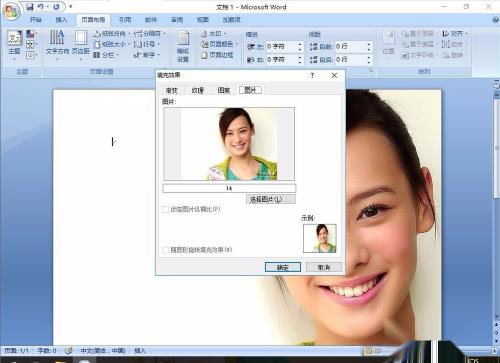Click page count 1/1 in status bar
Image resolution: width=500 pixels, height=363 pixels.
pyautogui.click(x=16, y=351)
